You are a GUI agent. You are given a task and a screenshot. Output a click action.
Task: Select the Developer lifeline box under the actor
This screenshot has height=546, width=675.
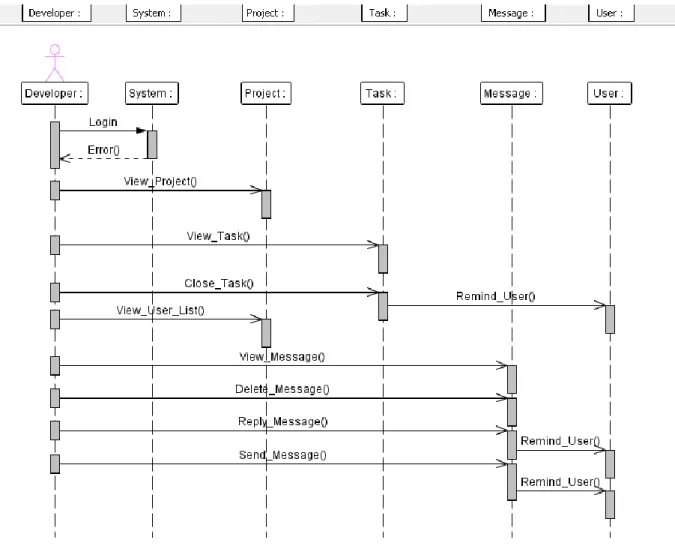[55, 93]
